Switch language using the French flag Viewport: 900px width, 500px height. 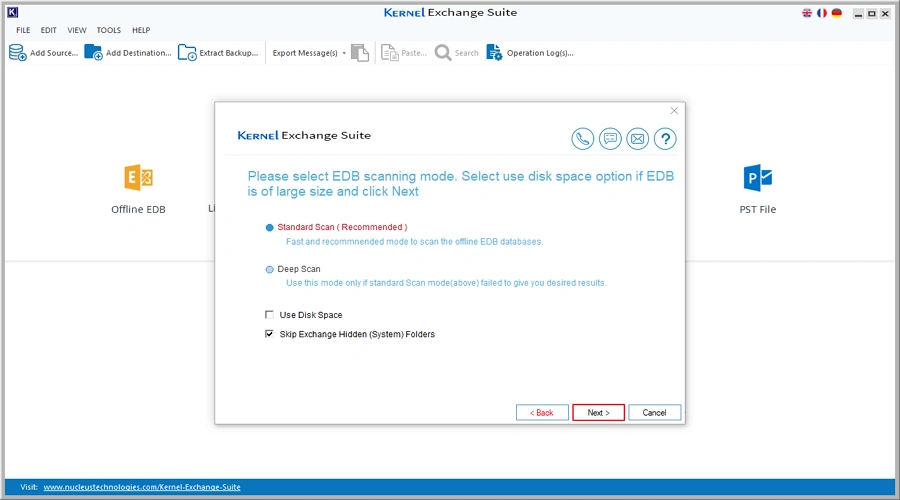pos(822,13)
